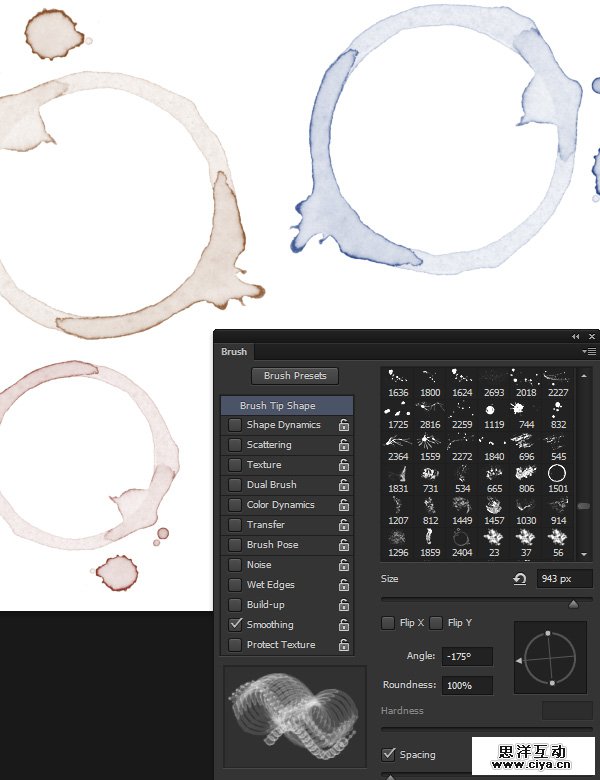Image resolution: width=600 pixels, height=780 pixels.
Task: Click the Size slider handle
Action: click(x=573, y=604)
